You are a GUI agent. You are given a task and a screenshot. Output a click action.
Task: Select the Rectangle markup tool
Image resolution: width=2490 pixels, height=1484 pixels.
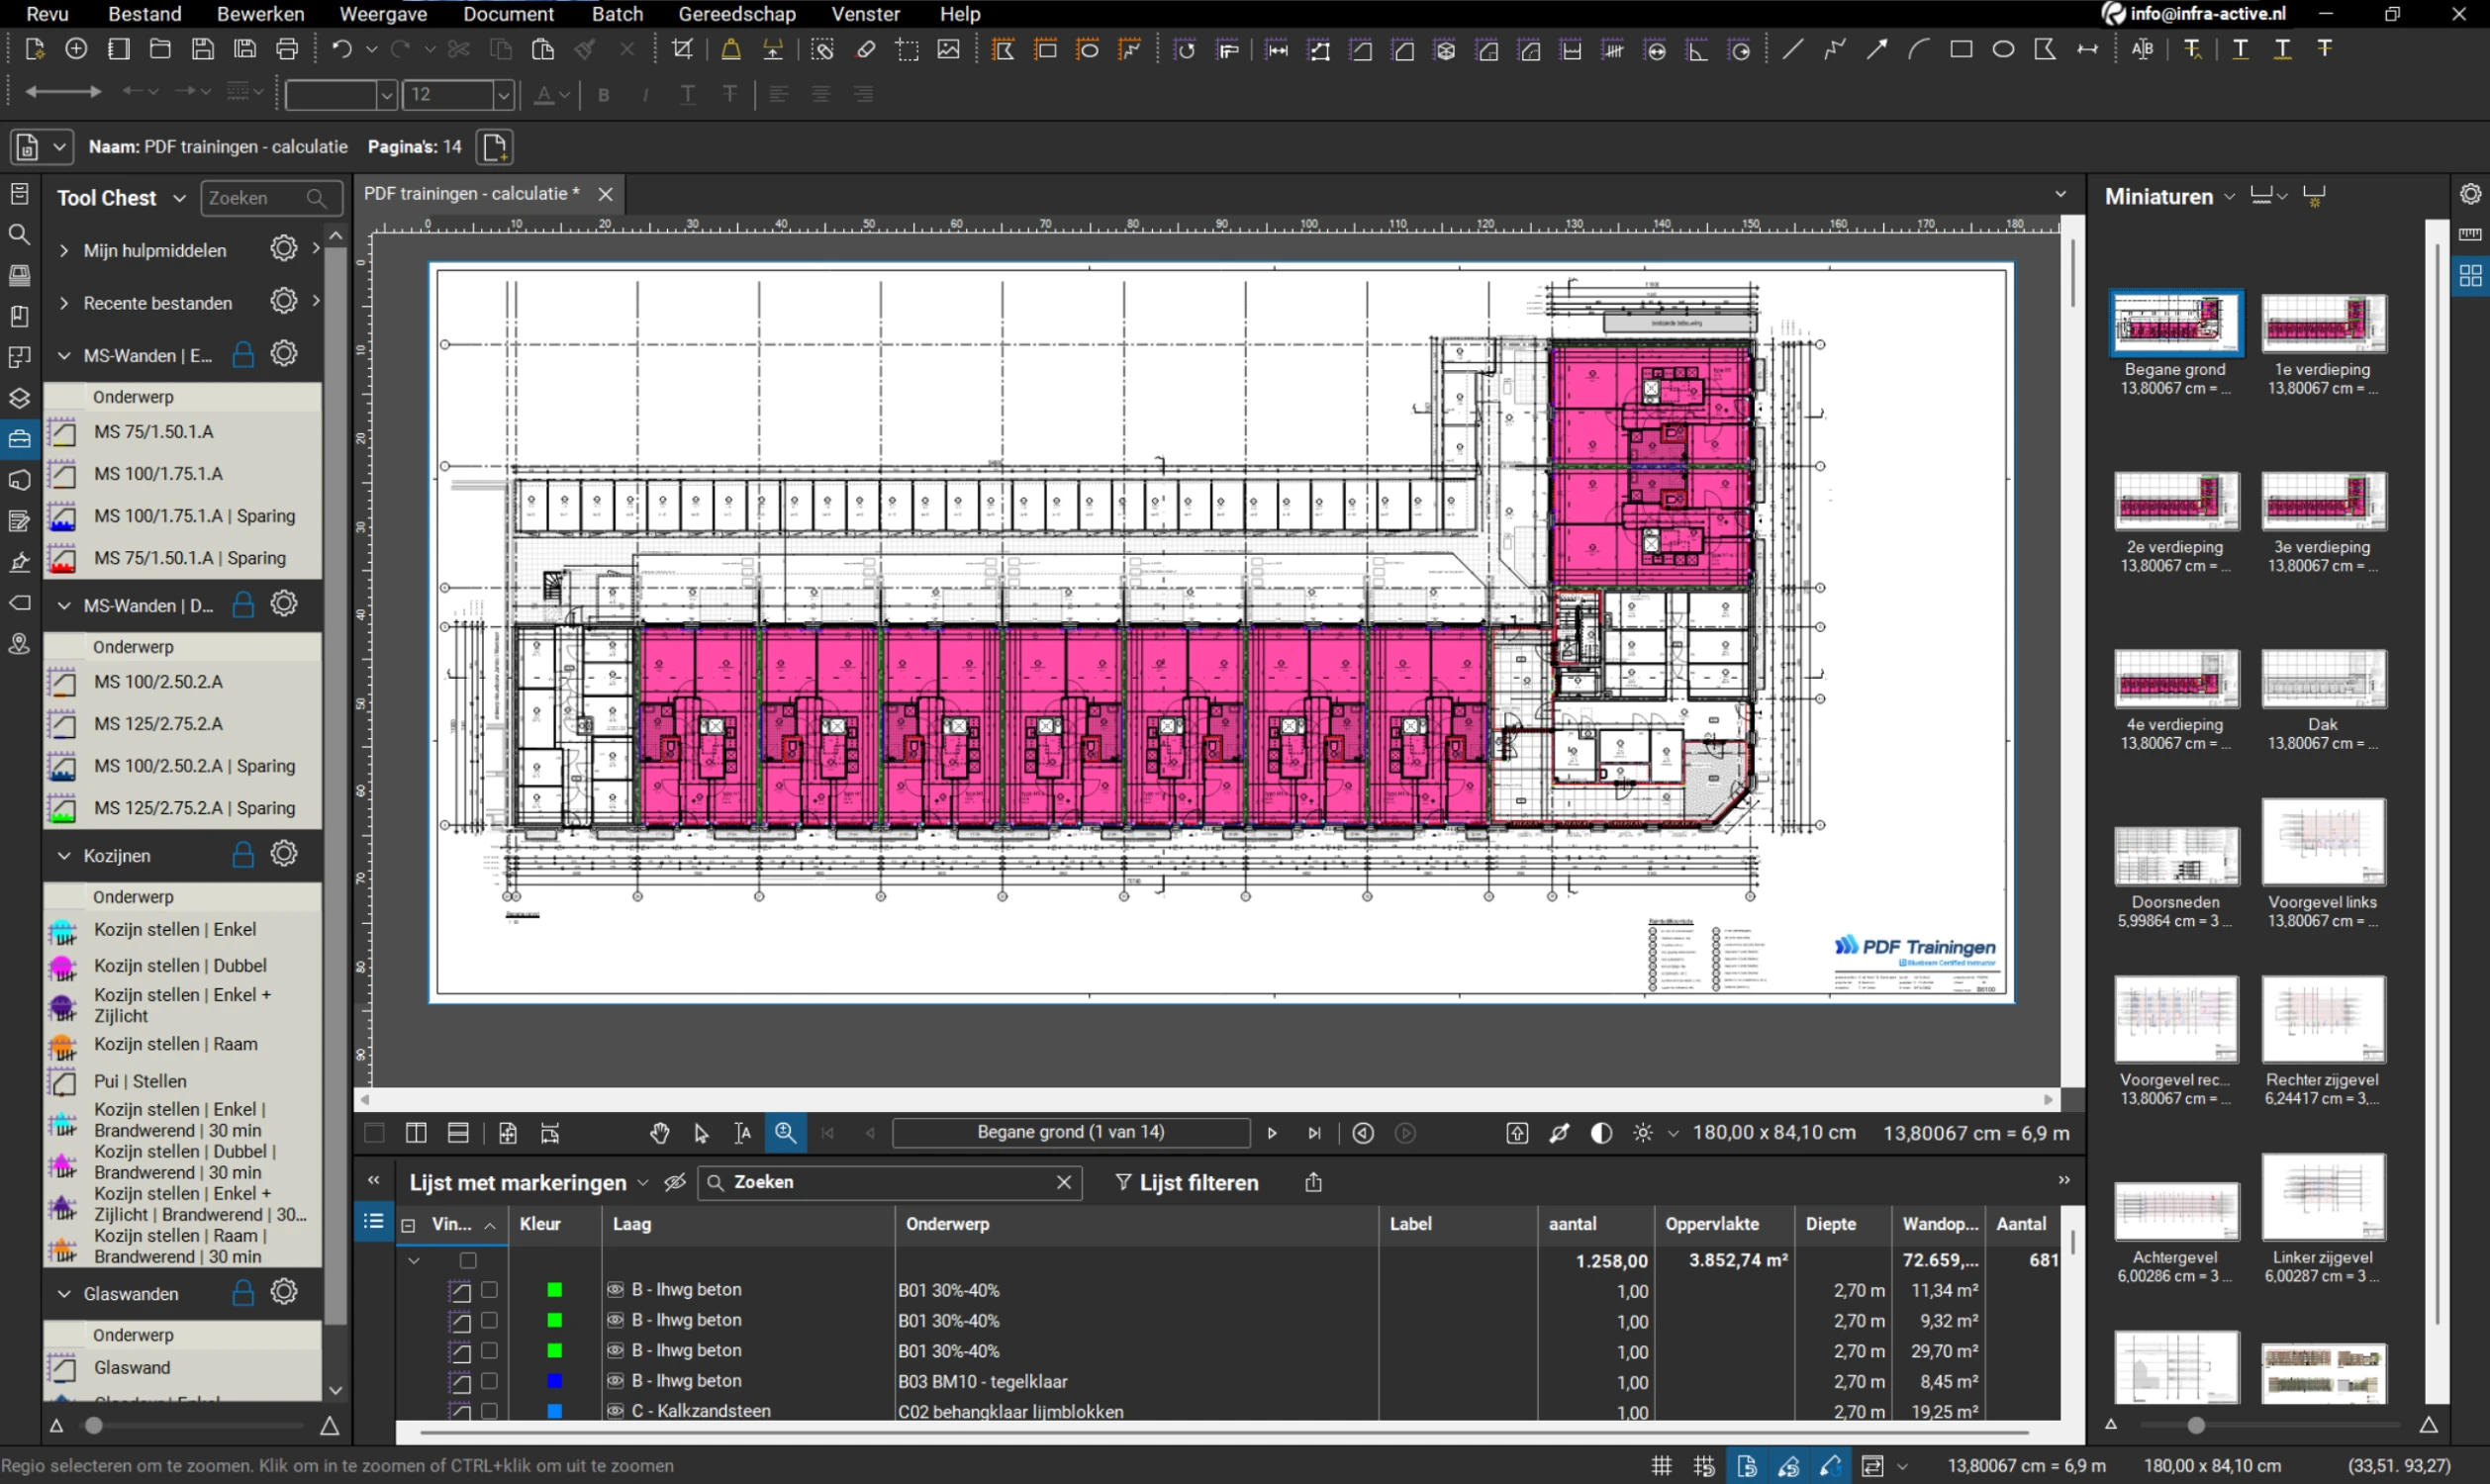(x=1961, y=49)
